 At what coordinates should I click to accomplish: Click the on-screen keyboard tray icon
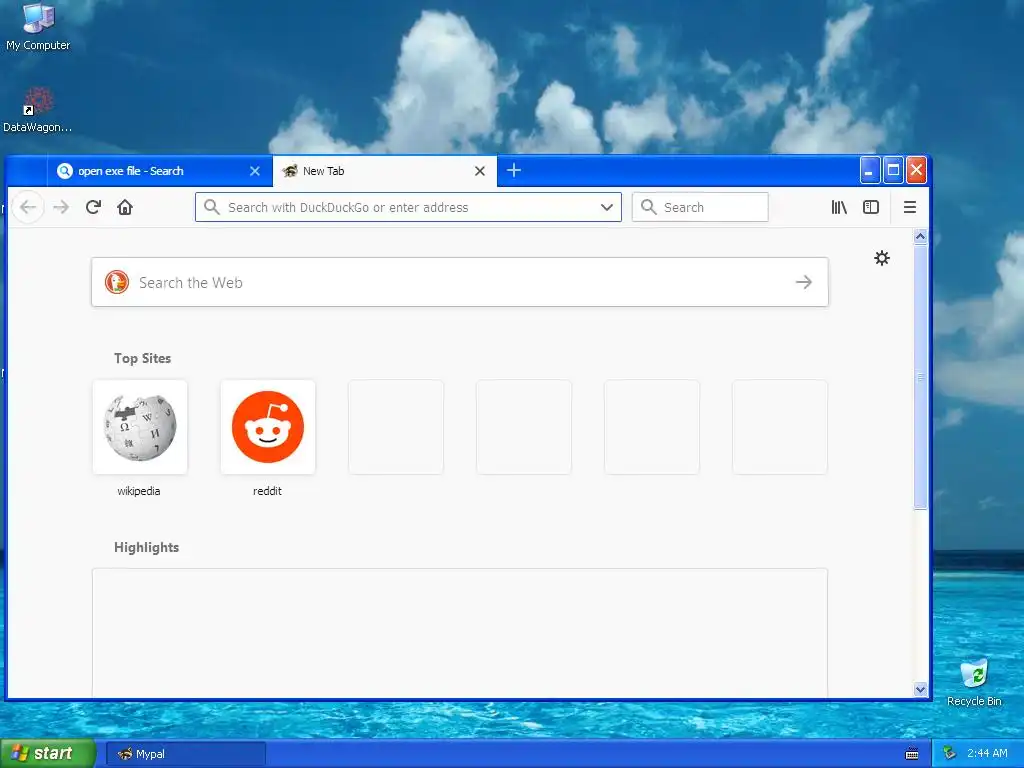(912, 754)
